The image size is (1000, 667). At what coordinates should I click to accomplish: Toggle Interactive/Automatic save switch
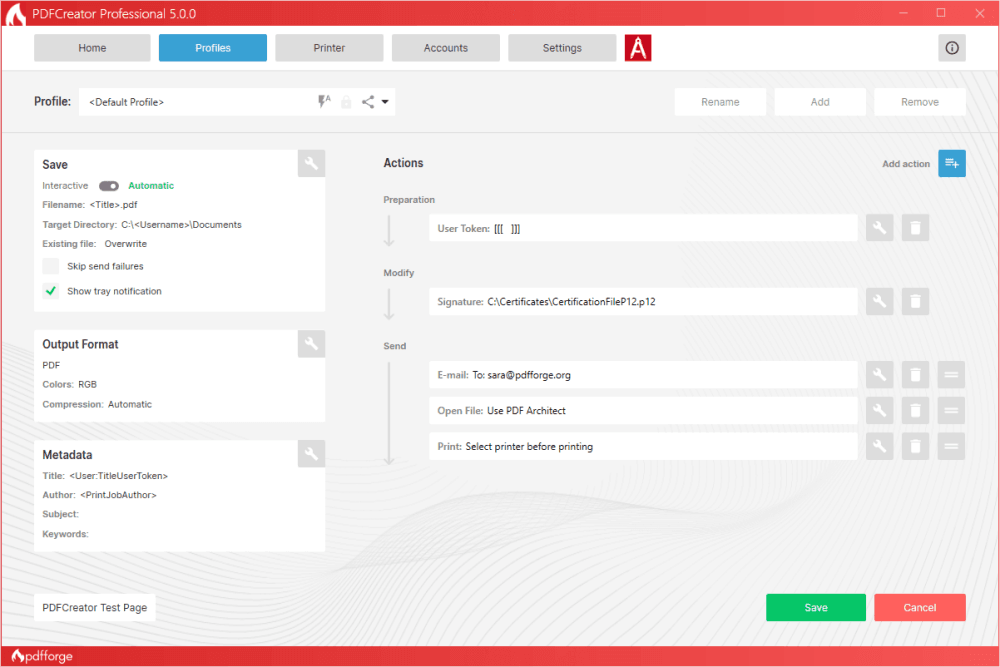[109, 186]
